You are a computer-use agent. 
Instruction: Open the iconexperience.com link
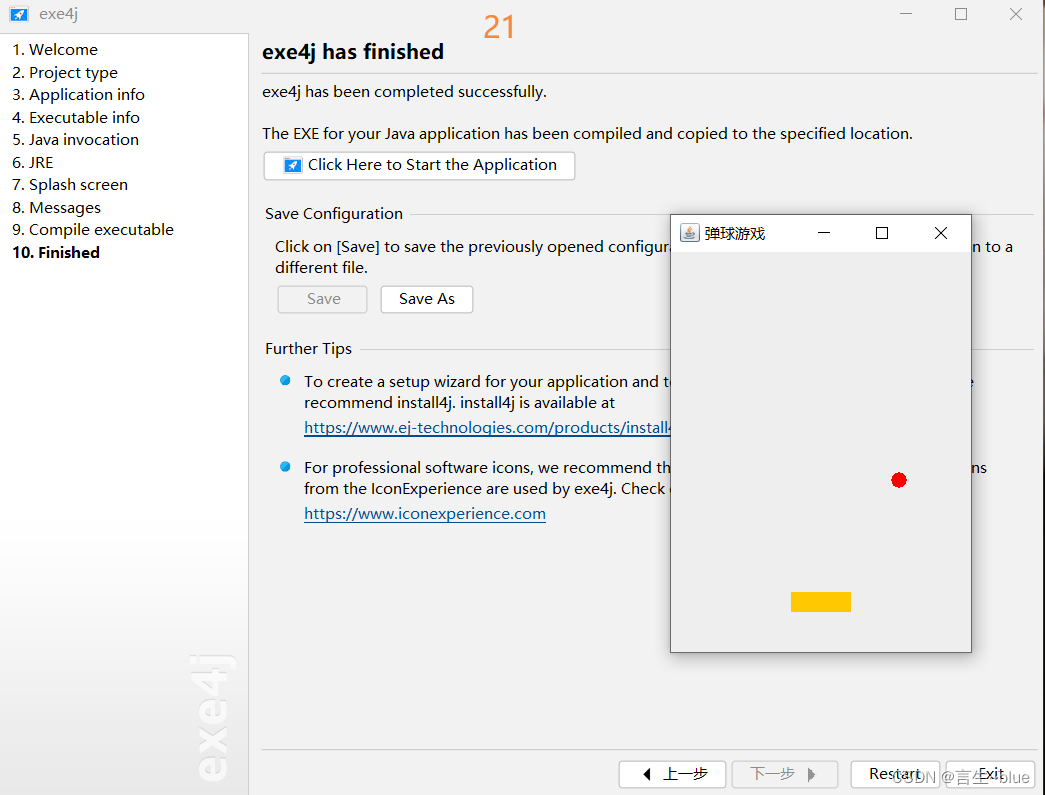point(425,514)
